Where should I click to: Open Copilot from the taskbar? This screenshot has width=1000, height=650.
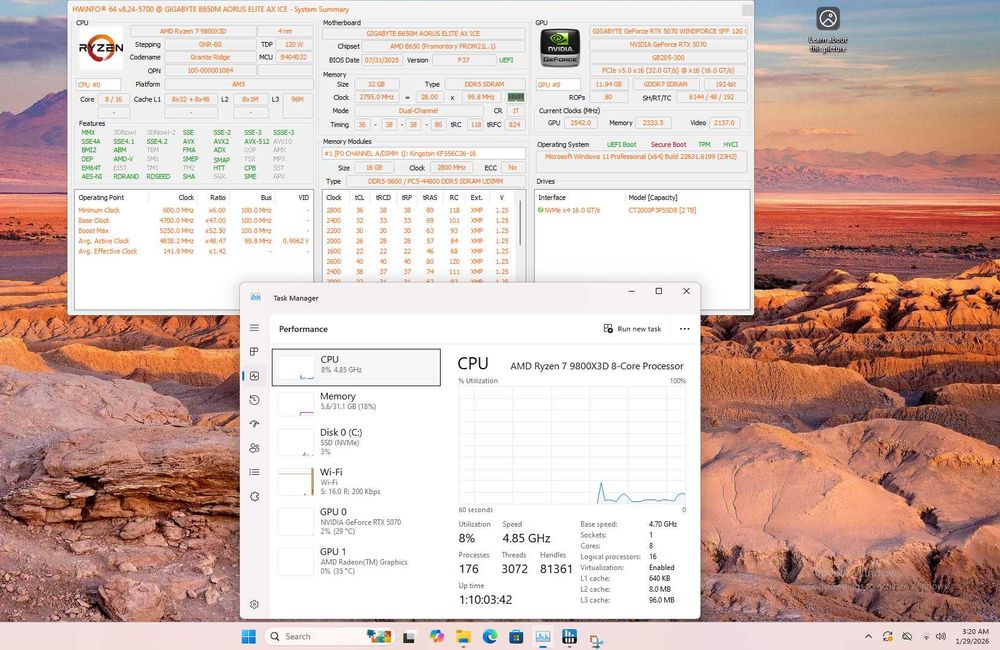tap(436, 636)
